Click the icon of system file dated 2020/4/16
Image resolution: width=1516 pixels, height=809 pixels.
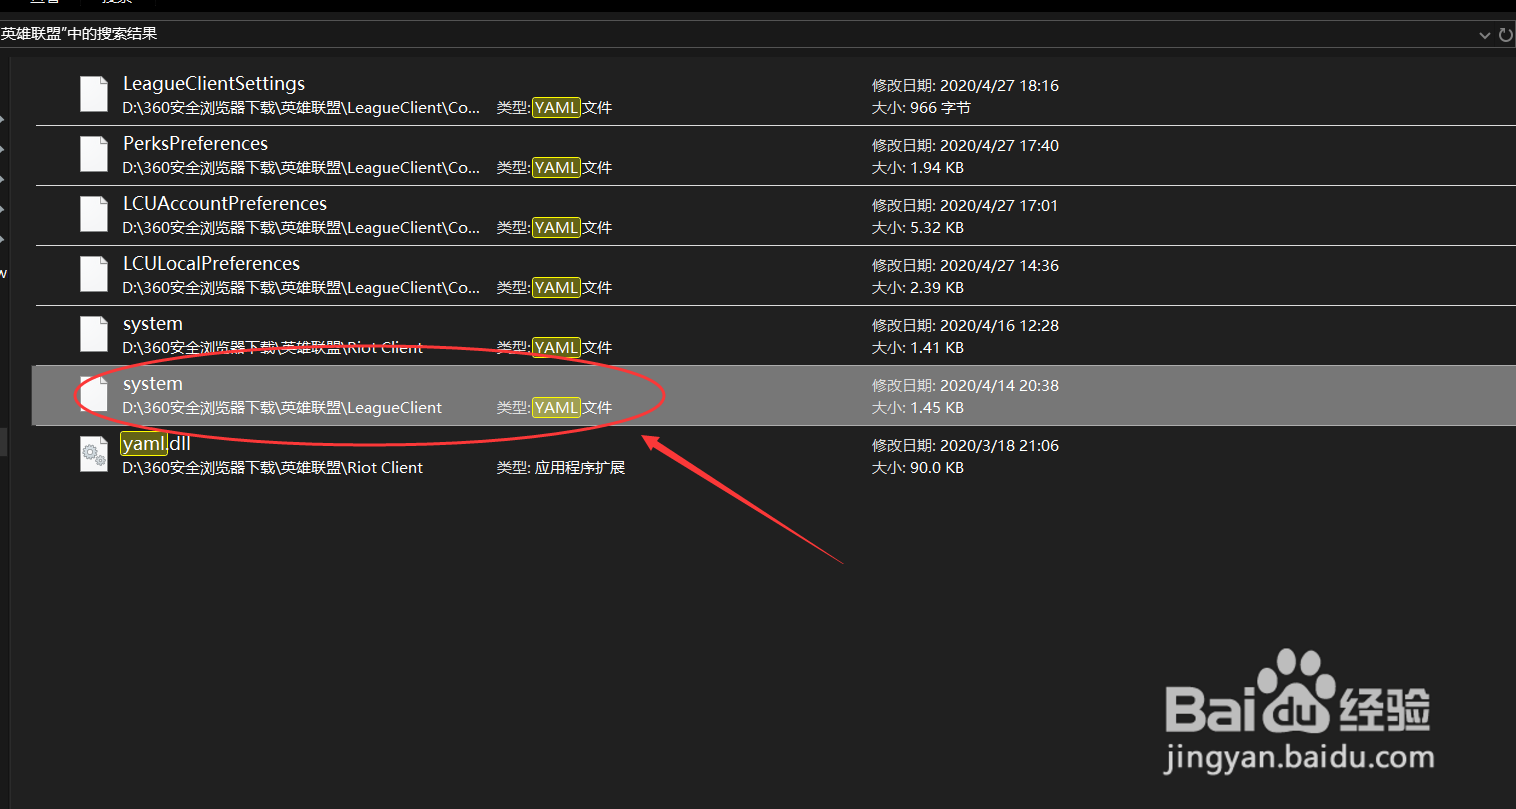click(x=94, y=334)
